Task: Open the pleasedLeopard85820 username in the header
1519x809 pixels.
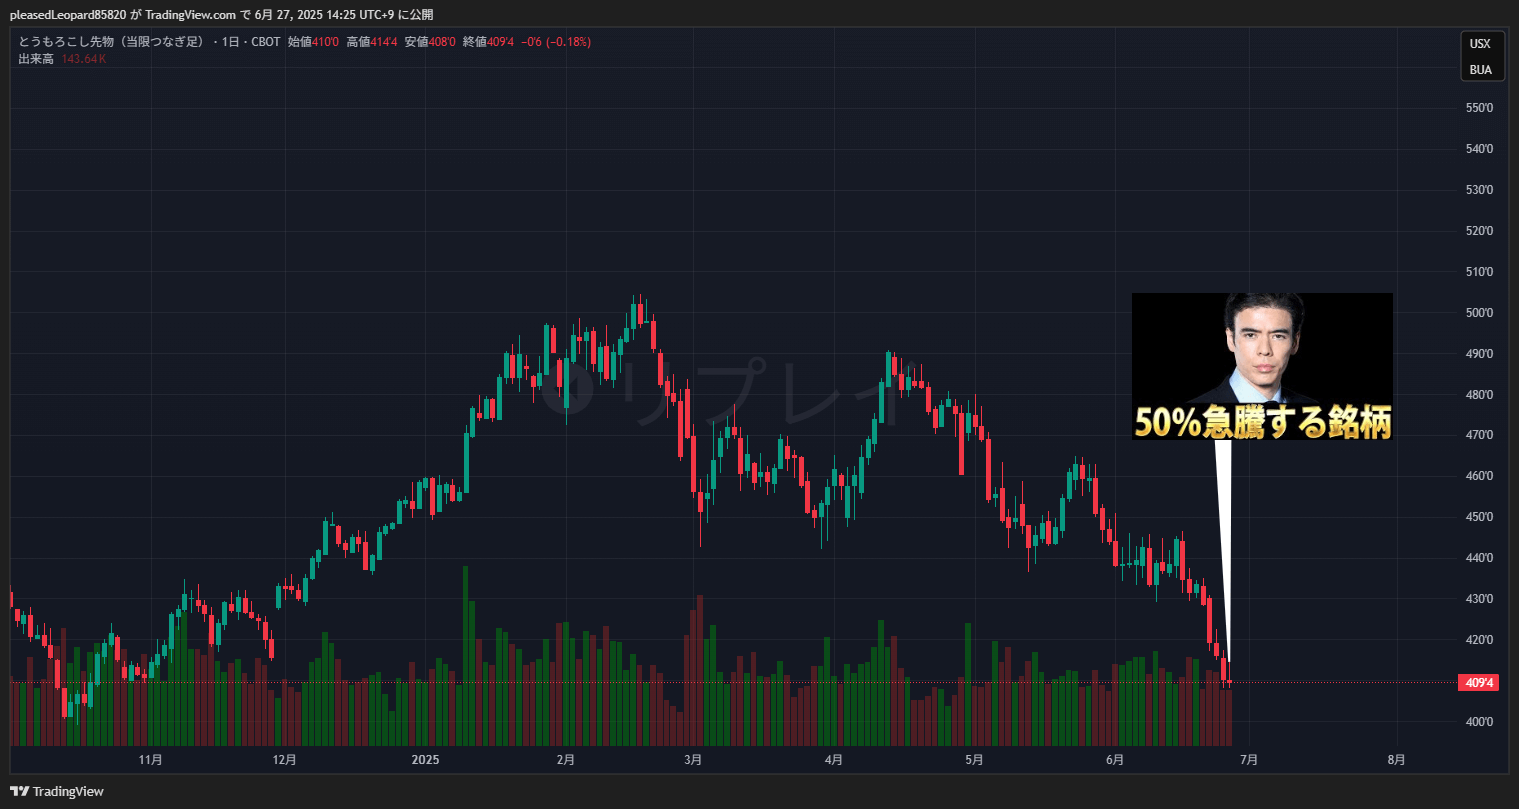Action: pyautogui.click(x=68, y=15)
